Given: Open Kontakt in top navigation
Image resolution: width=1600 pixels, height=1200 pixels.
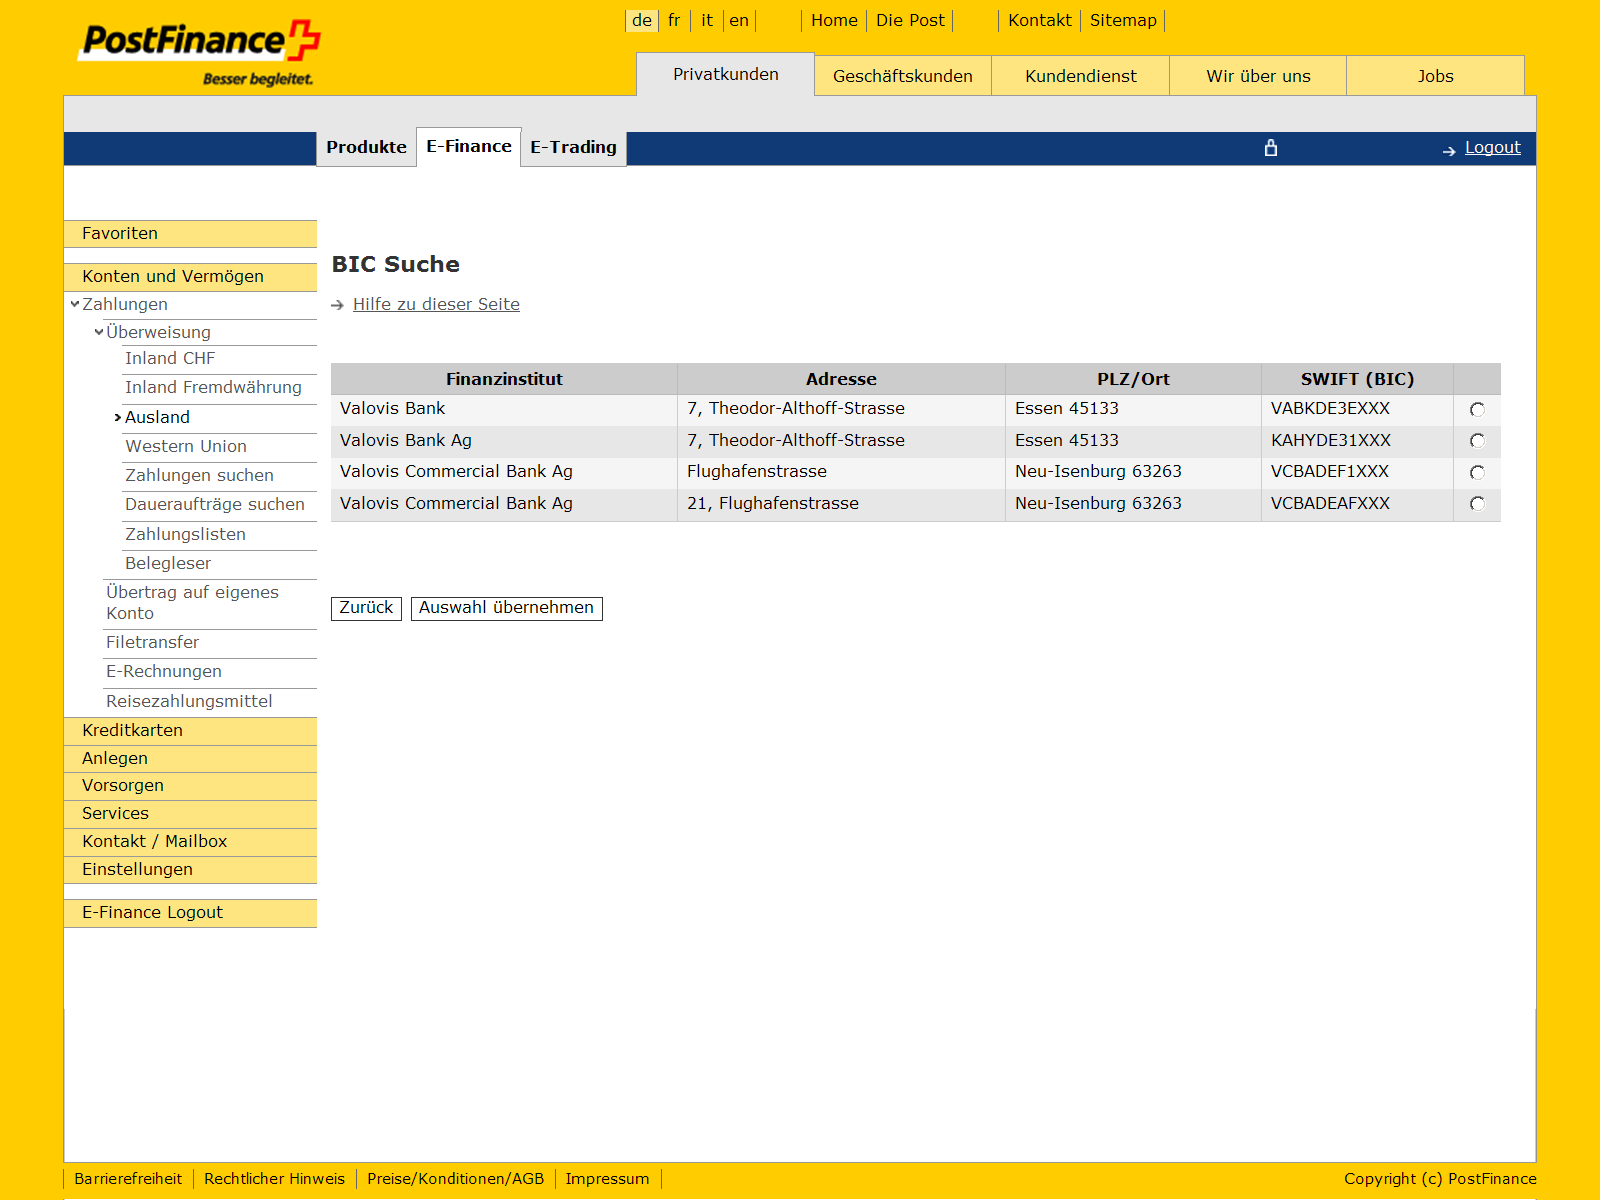Looking at the screenshot, I should [x=1039, y=20].
